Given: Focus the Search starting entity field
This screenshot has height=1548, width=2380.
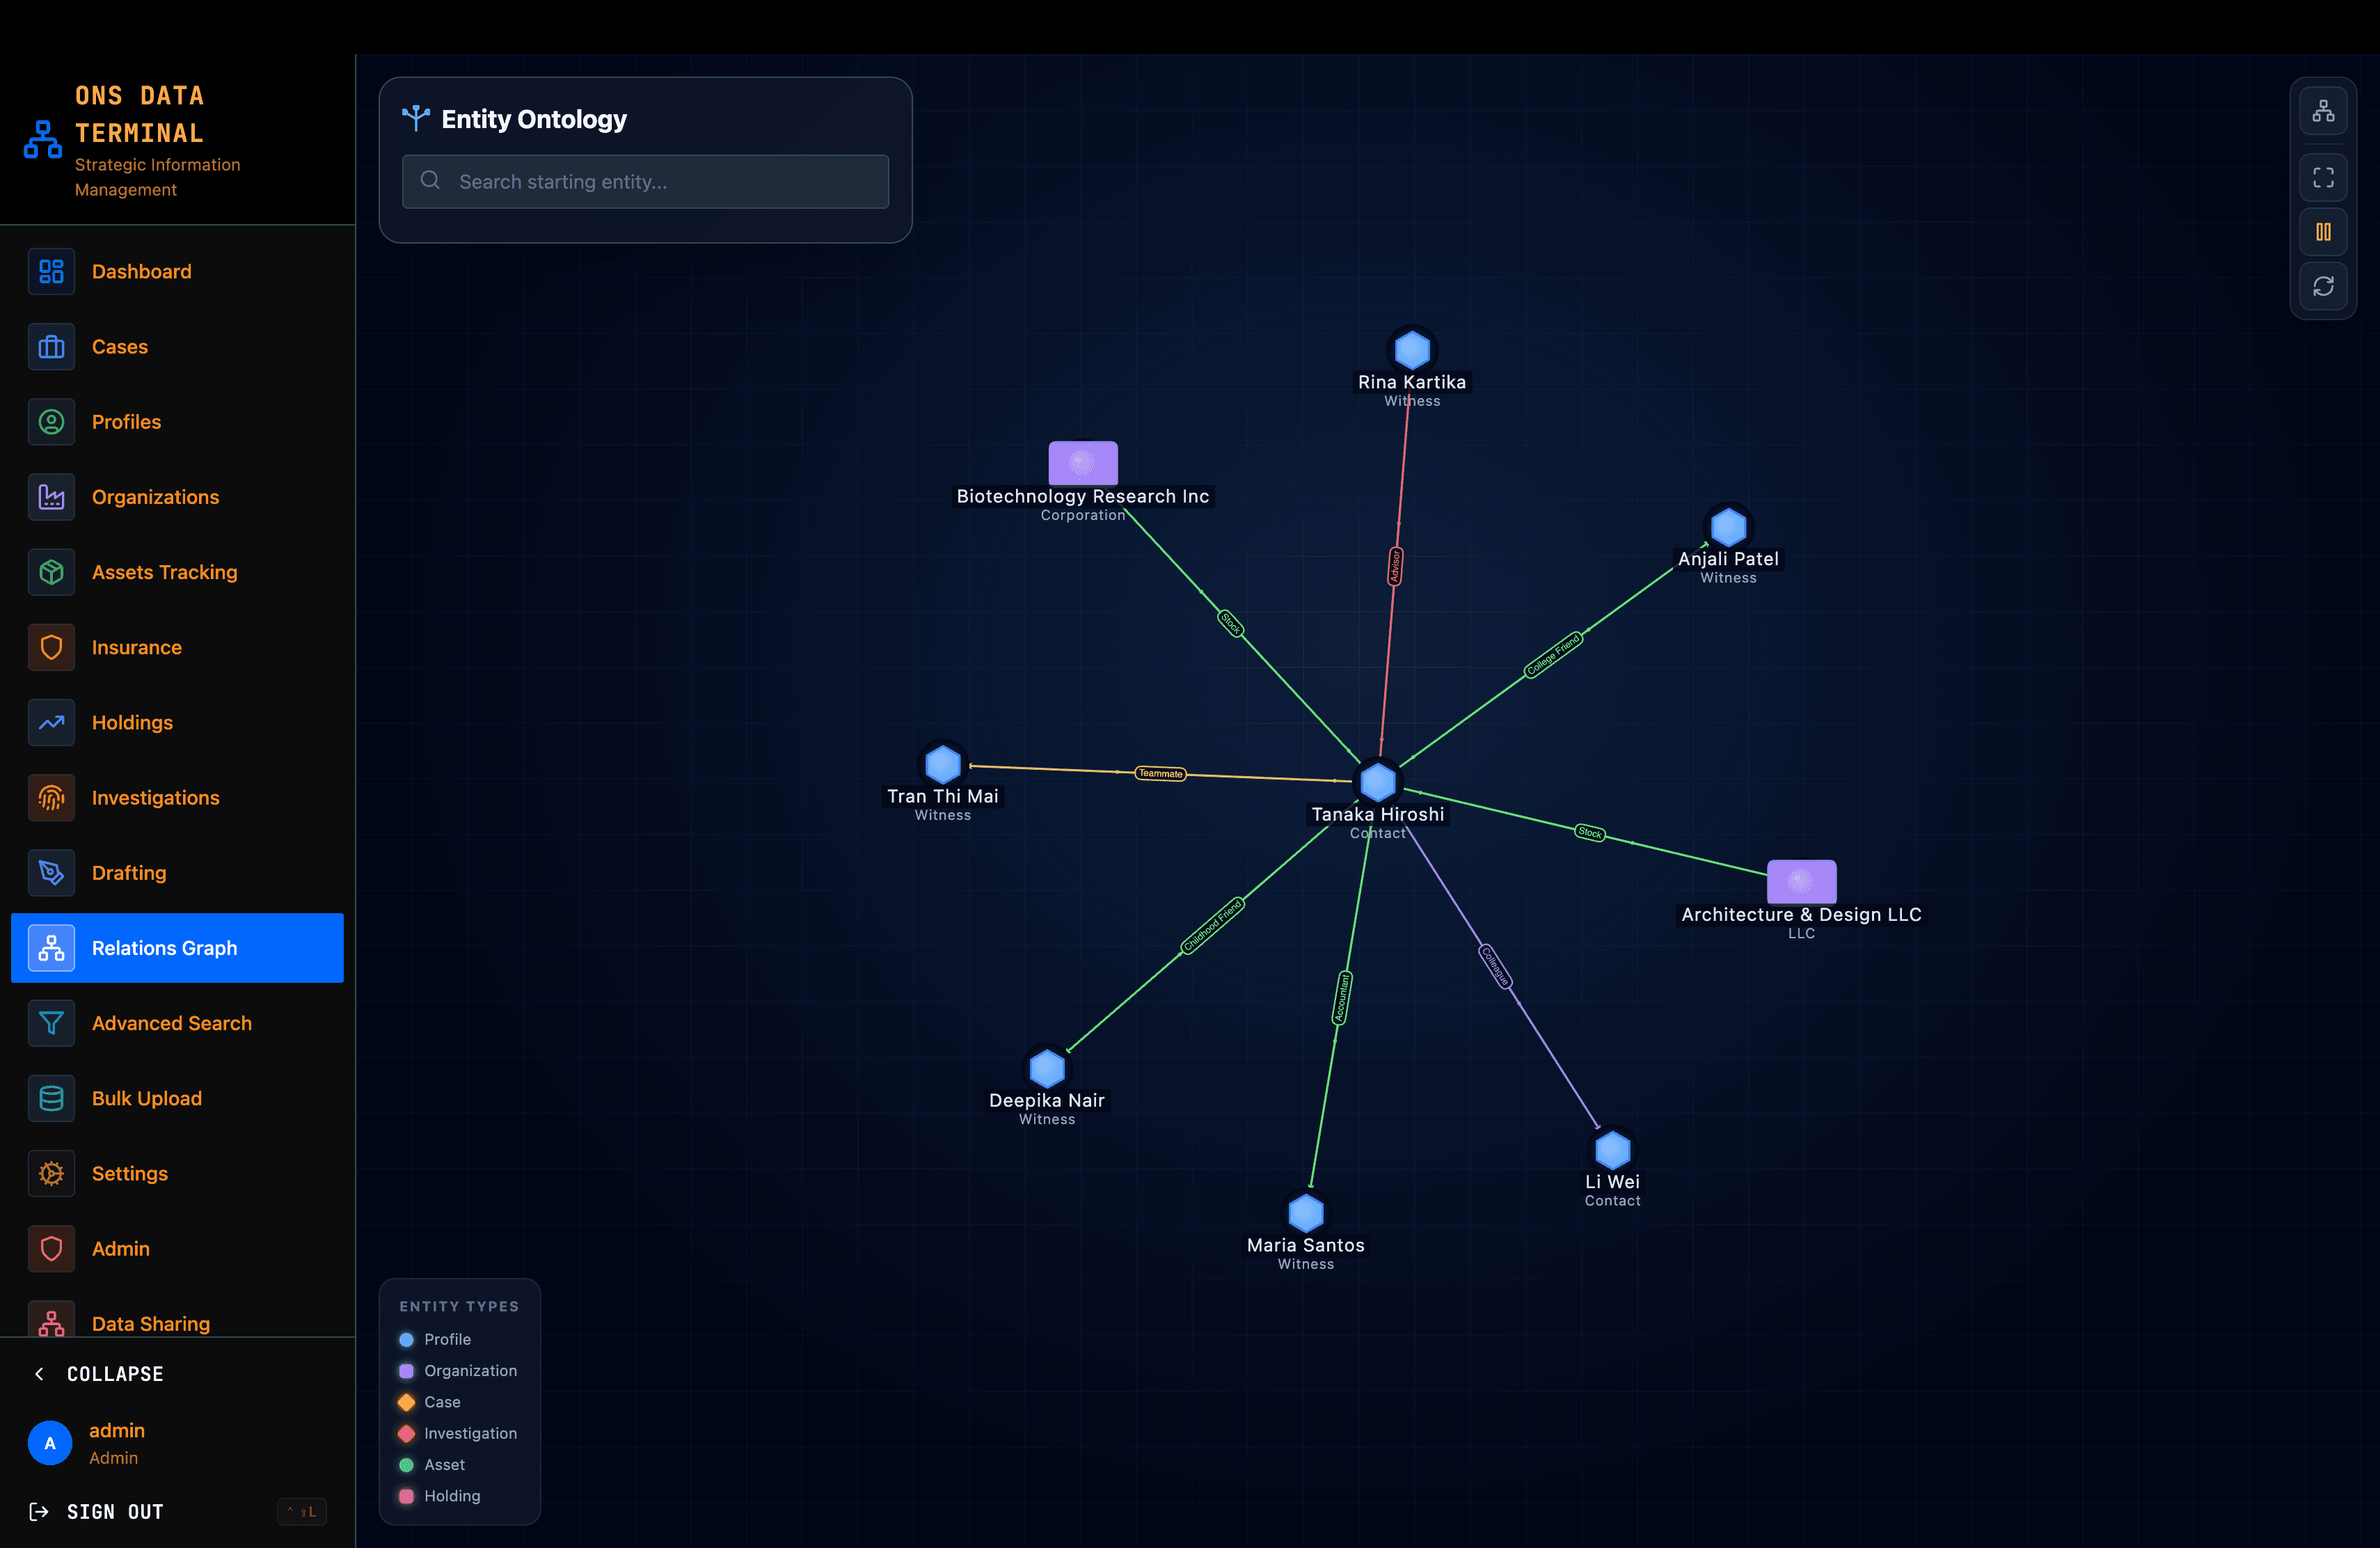Looking at the screenshot, I should point(645,181).
